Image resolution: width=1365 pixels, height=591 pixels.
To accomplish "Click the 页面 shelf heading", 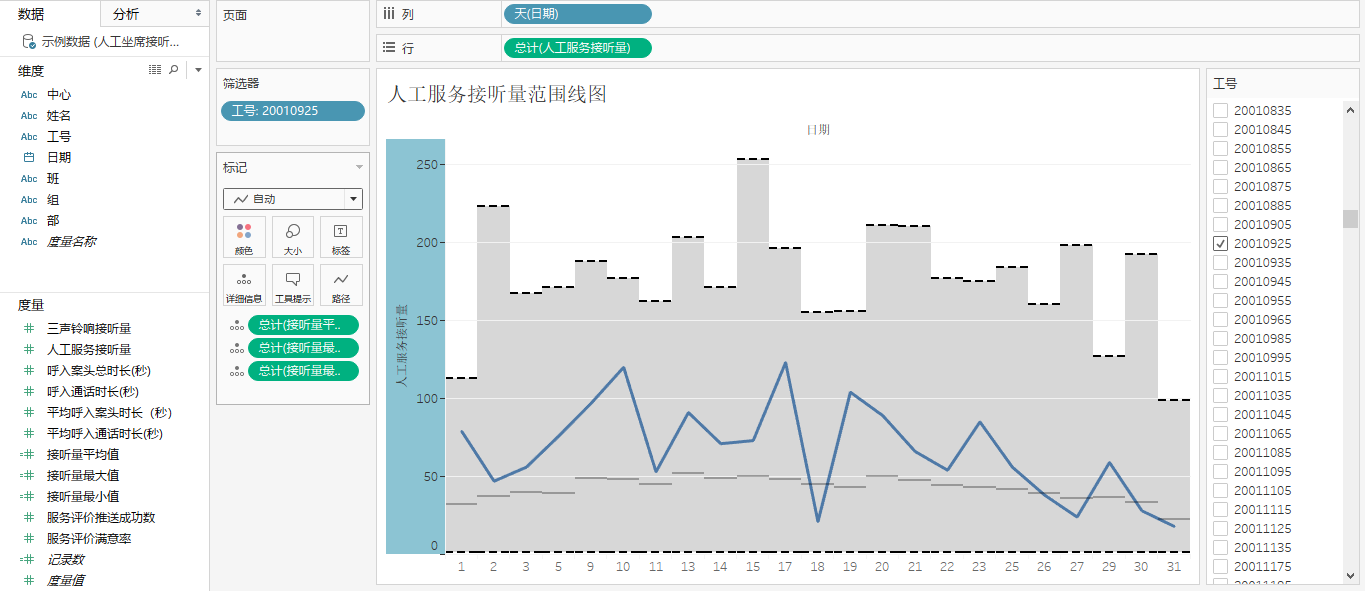I will point(235,15).
